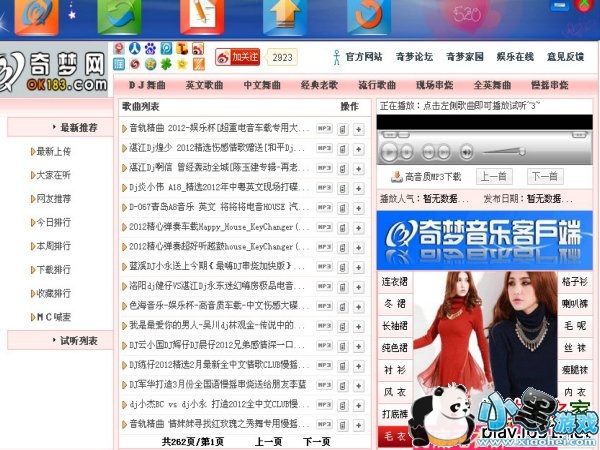The width and height of the screenshot is (600, 450).
Task: Toggle mute with the speaker button
Action: point(466,152)
